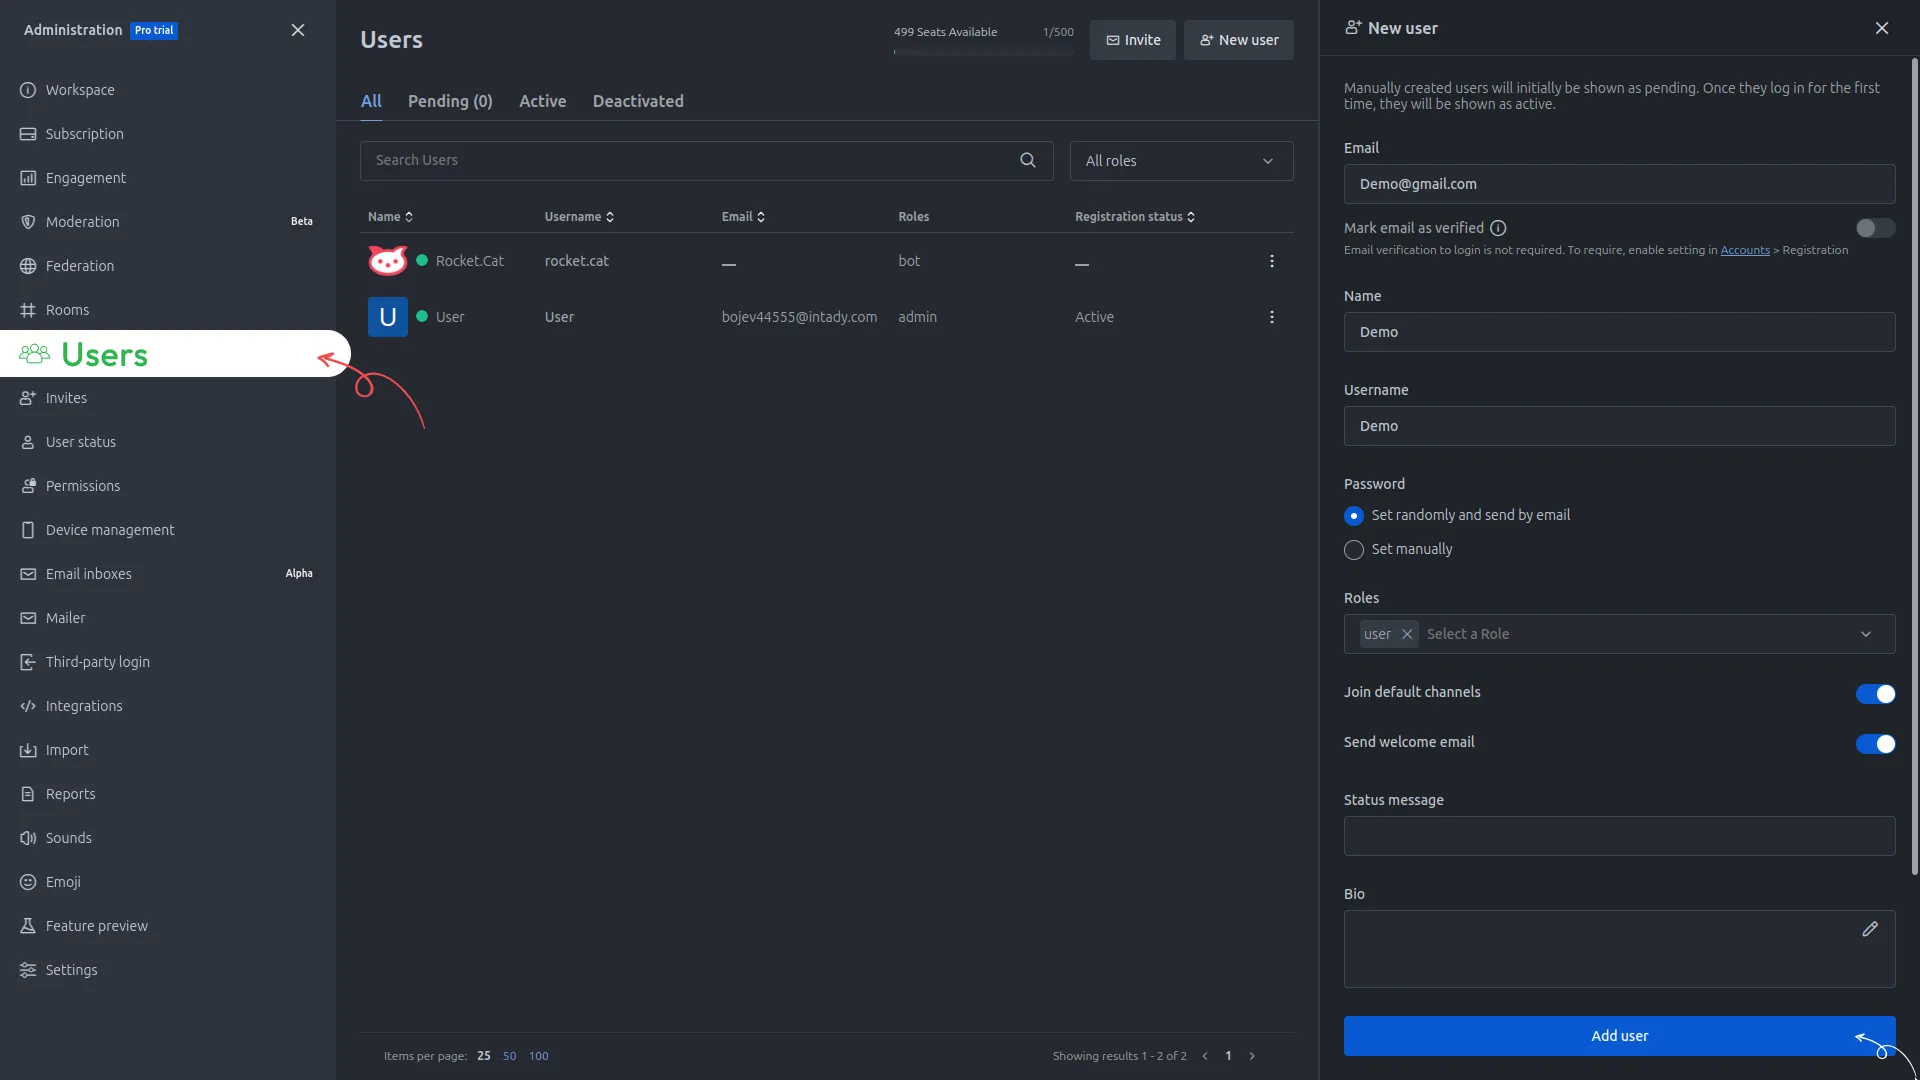Turn off Send welcome email
Viewport: 1920px width, 1080px height.
pos(1874,744)
